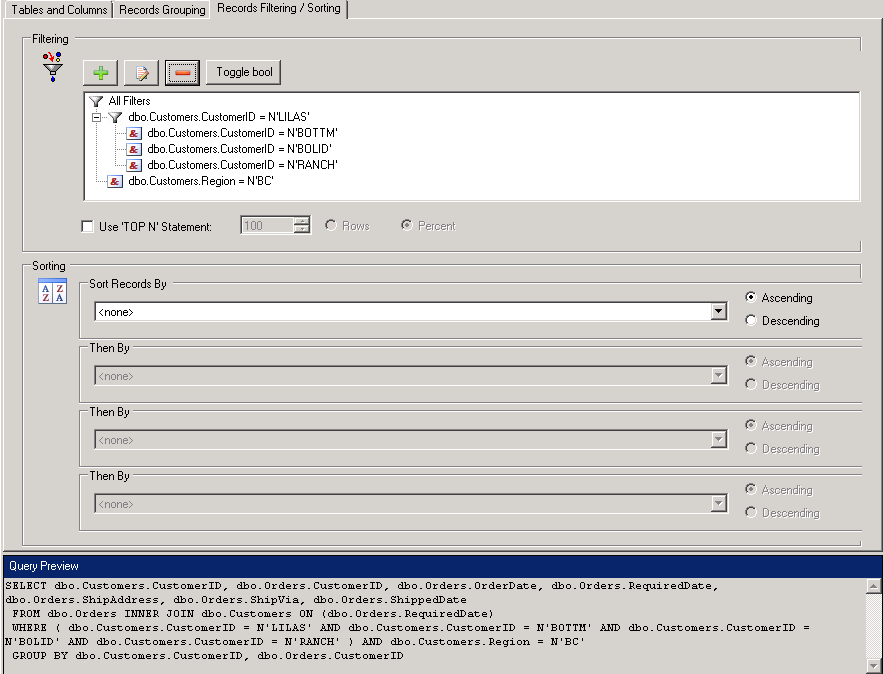Click the AZ sort icon in Sorting section
Viewport: 884px width, 674px height.
pos(52,291)
